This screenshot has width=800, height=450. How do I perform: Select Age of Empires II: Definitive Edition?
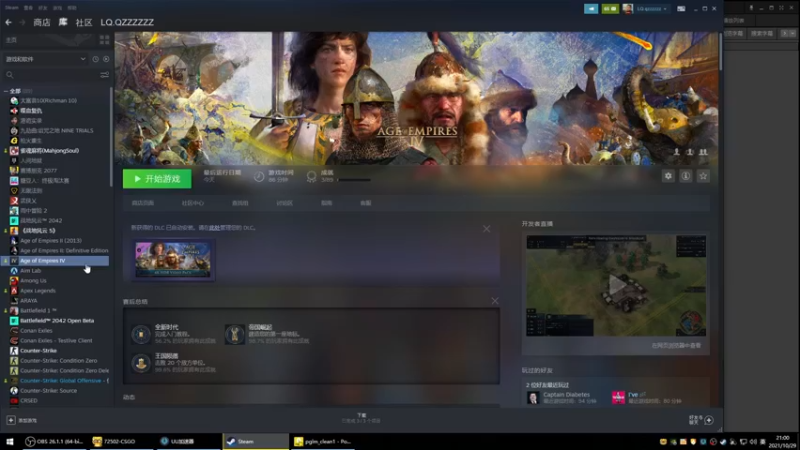(x=64, y=251)
